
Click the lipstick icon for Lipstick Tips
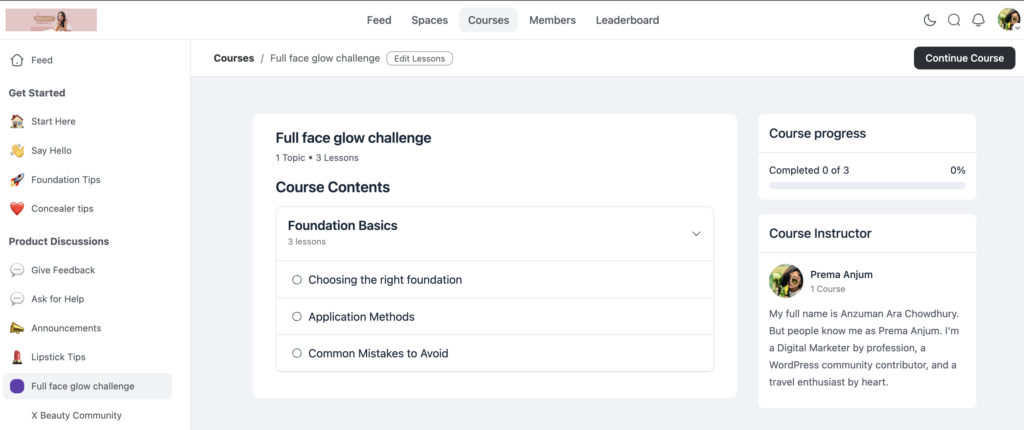[x=17, y=357]
